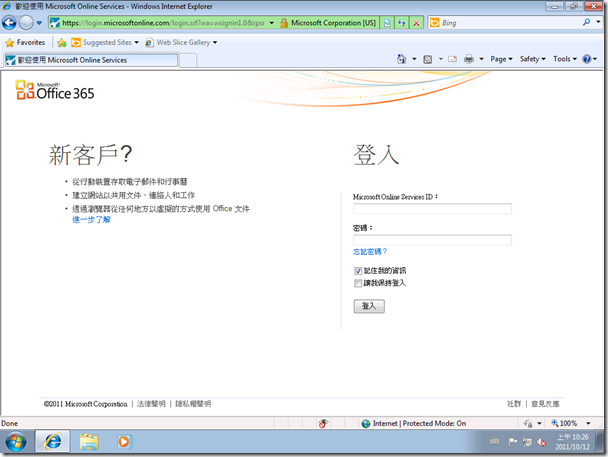Expand the zoom level dropdown arrow
Screen dimensions: 608x457
click(x=588, y=423)
